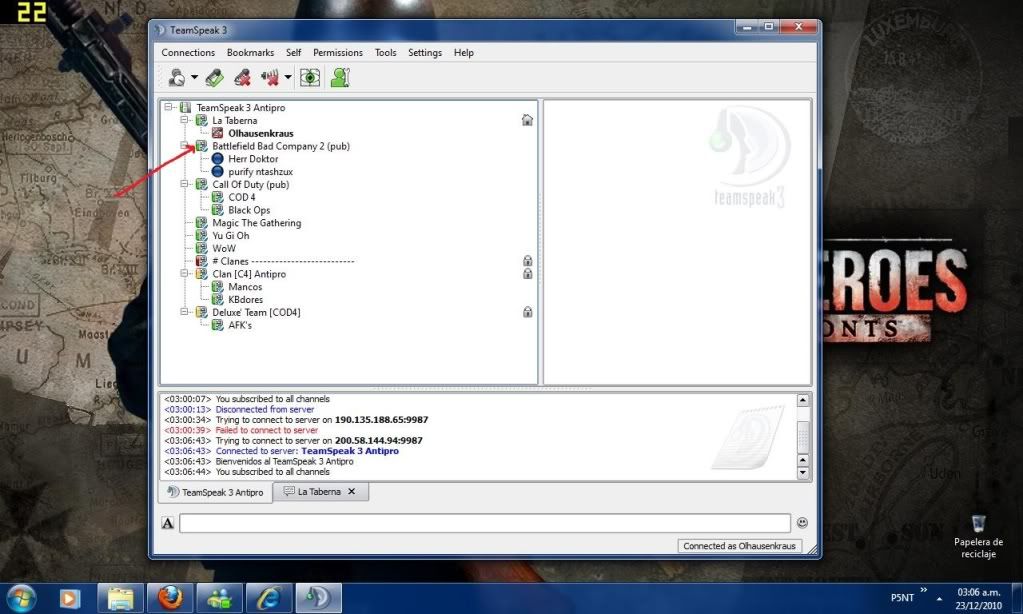Open the Connections menu
The image size is (1023, 614).
click(x=188, y=52)
